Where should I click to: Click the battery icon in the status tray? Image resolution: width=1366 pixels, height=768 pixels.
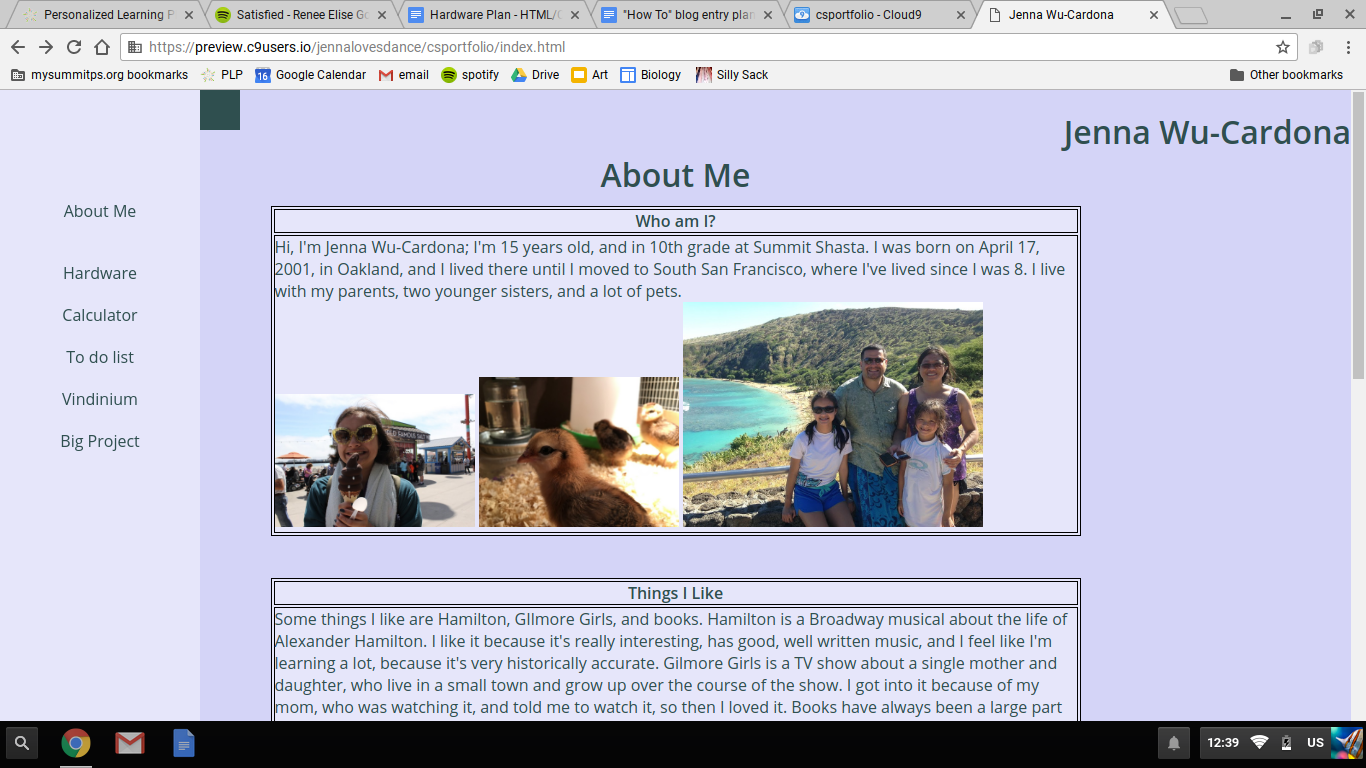click(x=1286, y=743)
